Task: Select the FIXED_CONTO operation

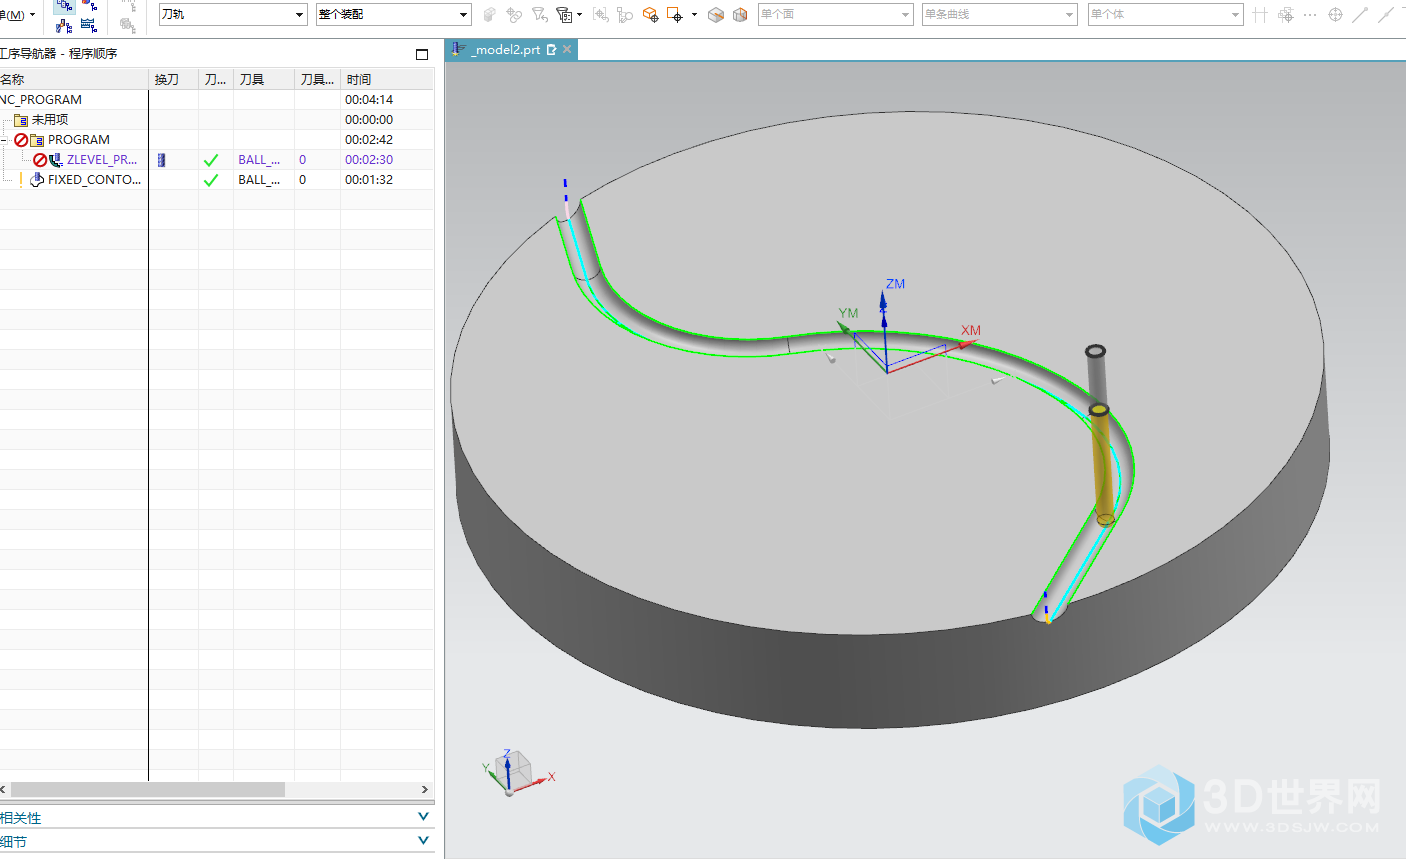Action: pos(94,180)
